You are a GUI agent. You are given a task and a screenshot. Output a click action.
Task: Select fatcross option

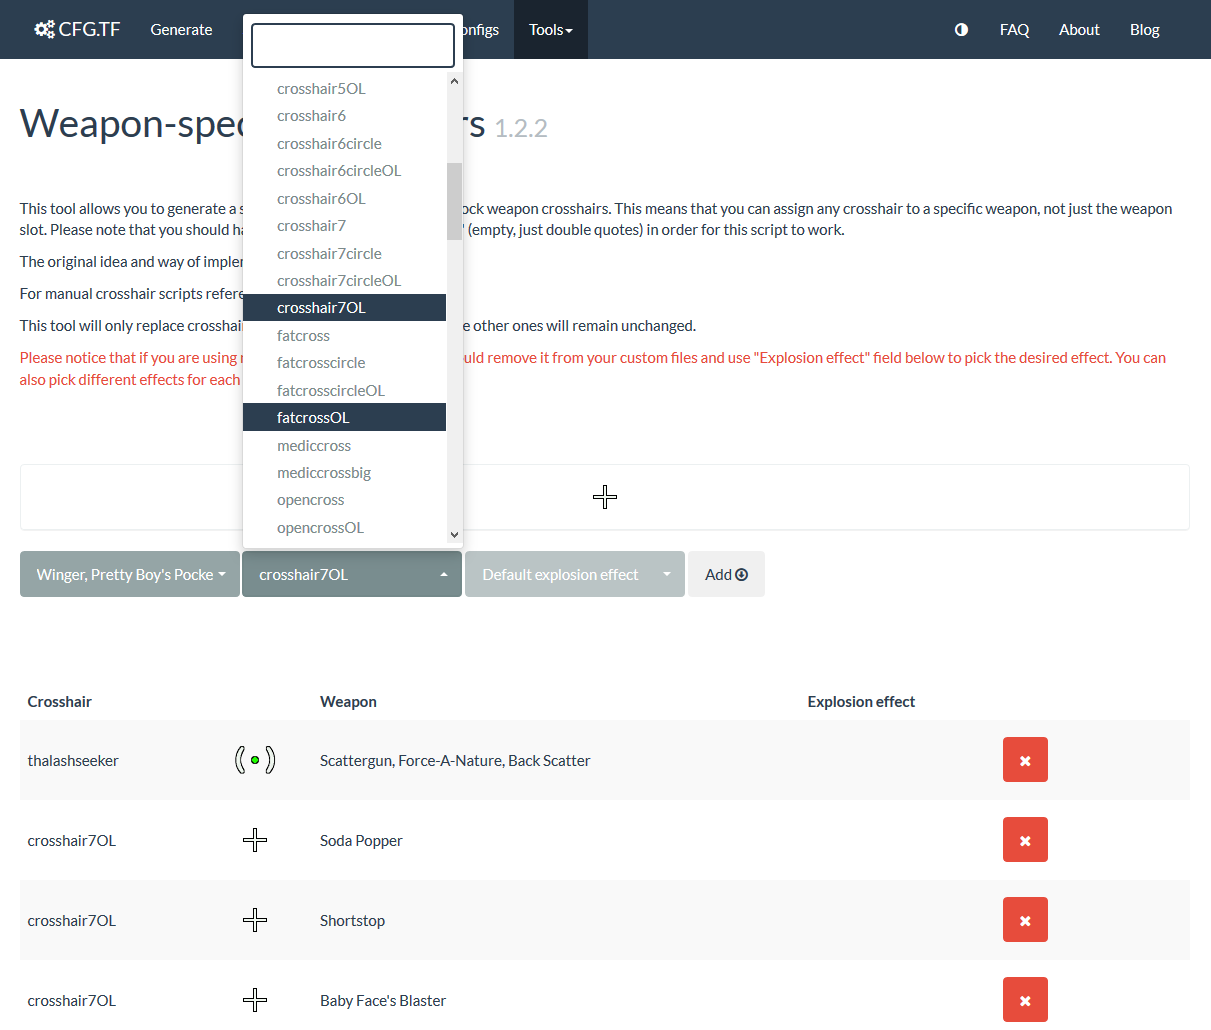click(x=344, y=335)
